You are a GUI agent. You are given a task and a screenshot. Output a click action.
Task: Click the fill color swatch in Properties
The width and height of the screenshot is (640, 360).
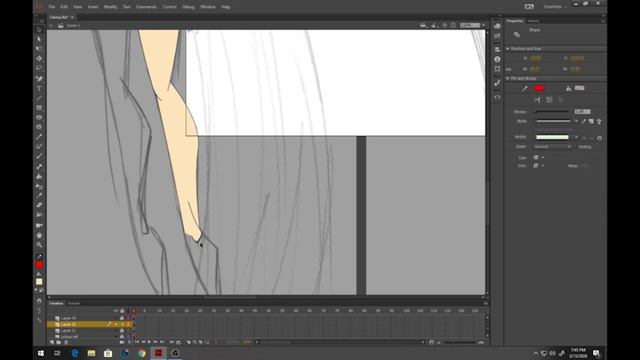[x=580, y=88]
